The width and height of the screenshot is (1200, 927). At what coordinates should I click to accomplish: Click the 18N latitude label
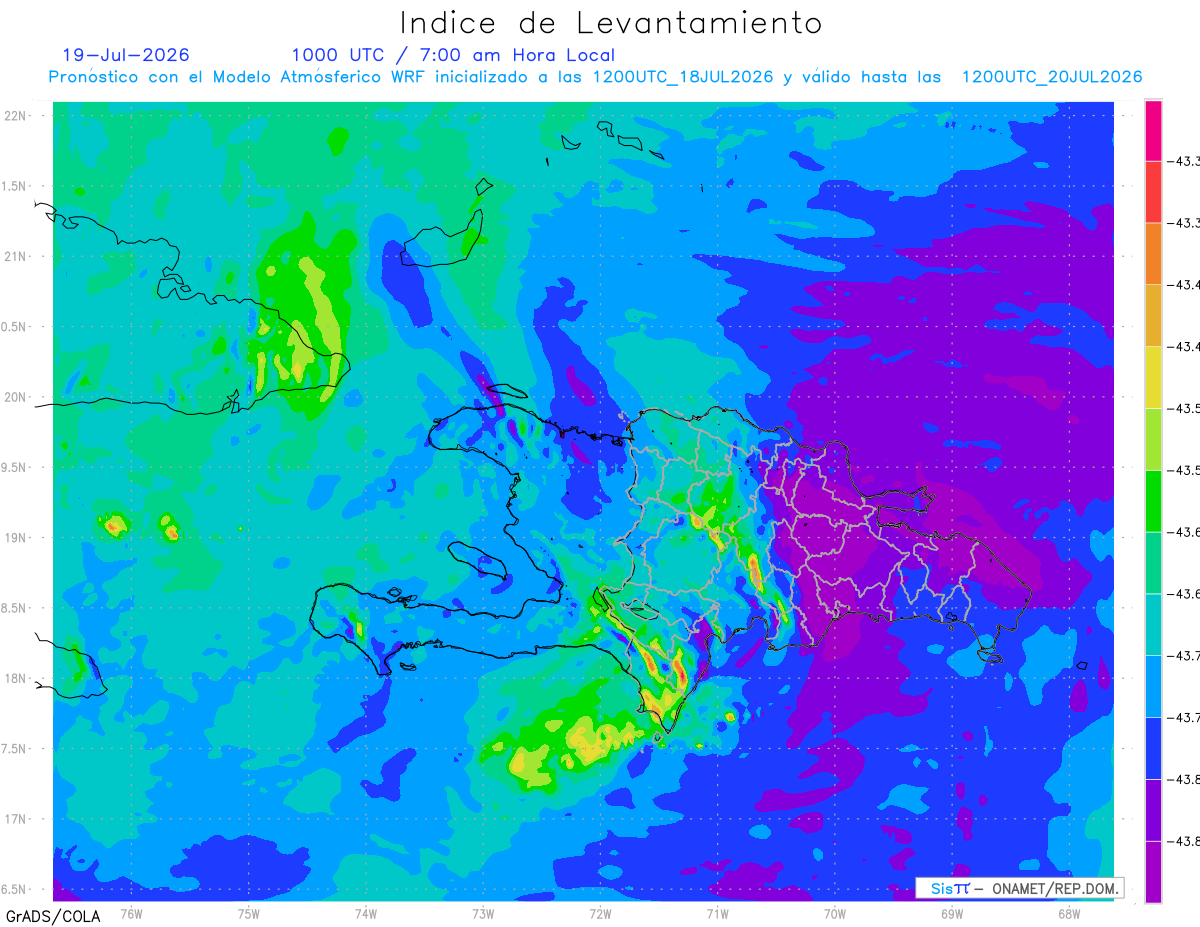click(x=15, y=679)
